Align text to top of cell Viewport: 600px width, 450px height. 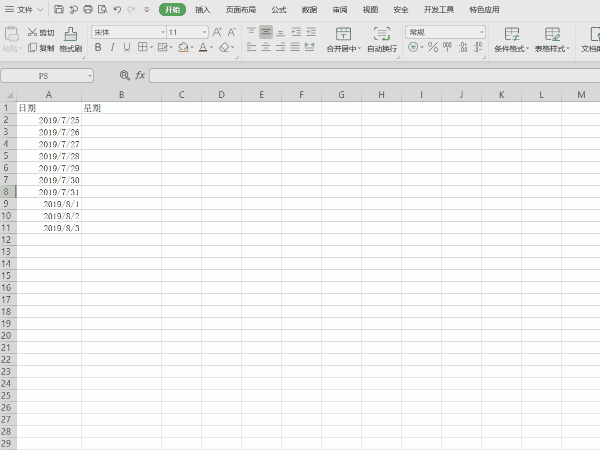(x=251, y=32)
